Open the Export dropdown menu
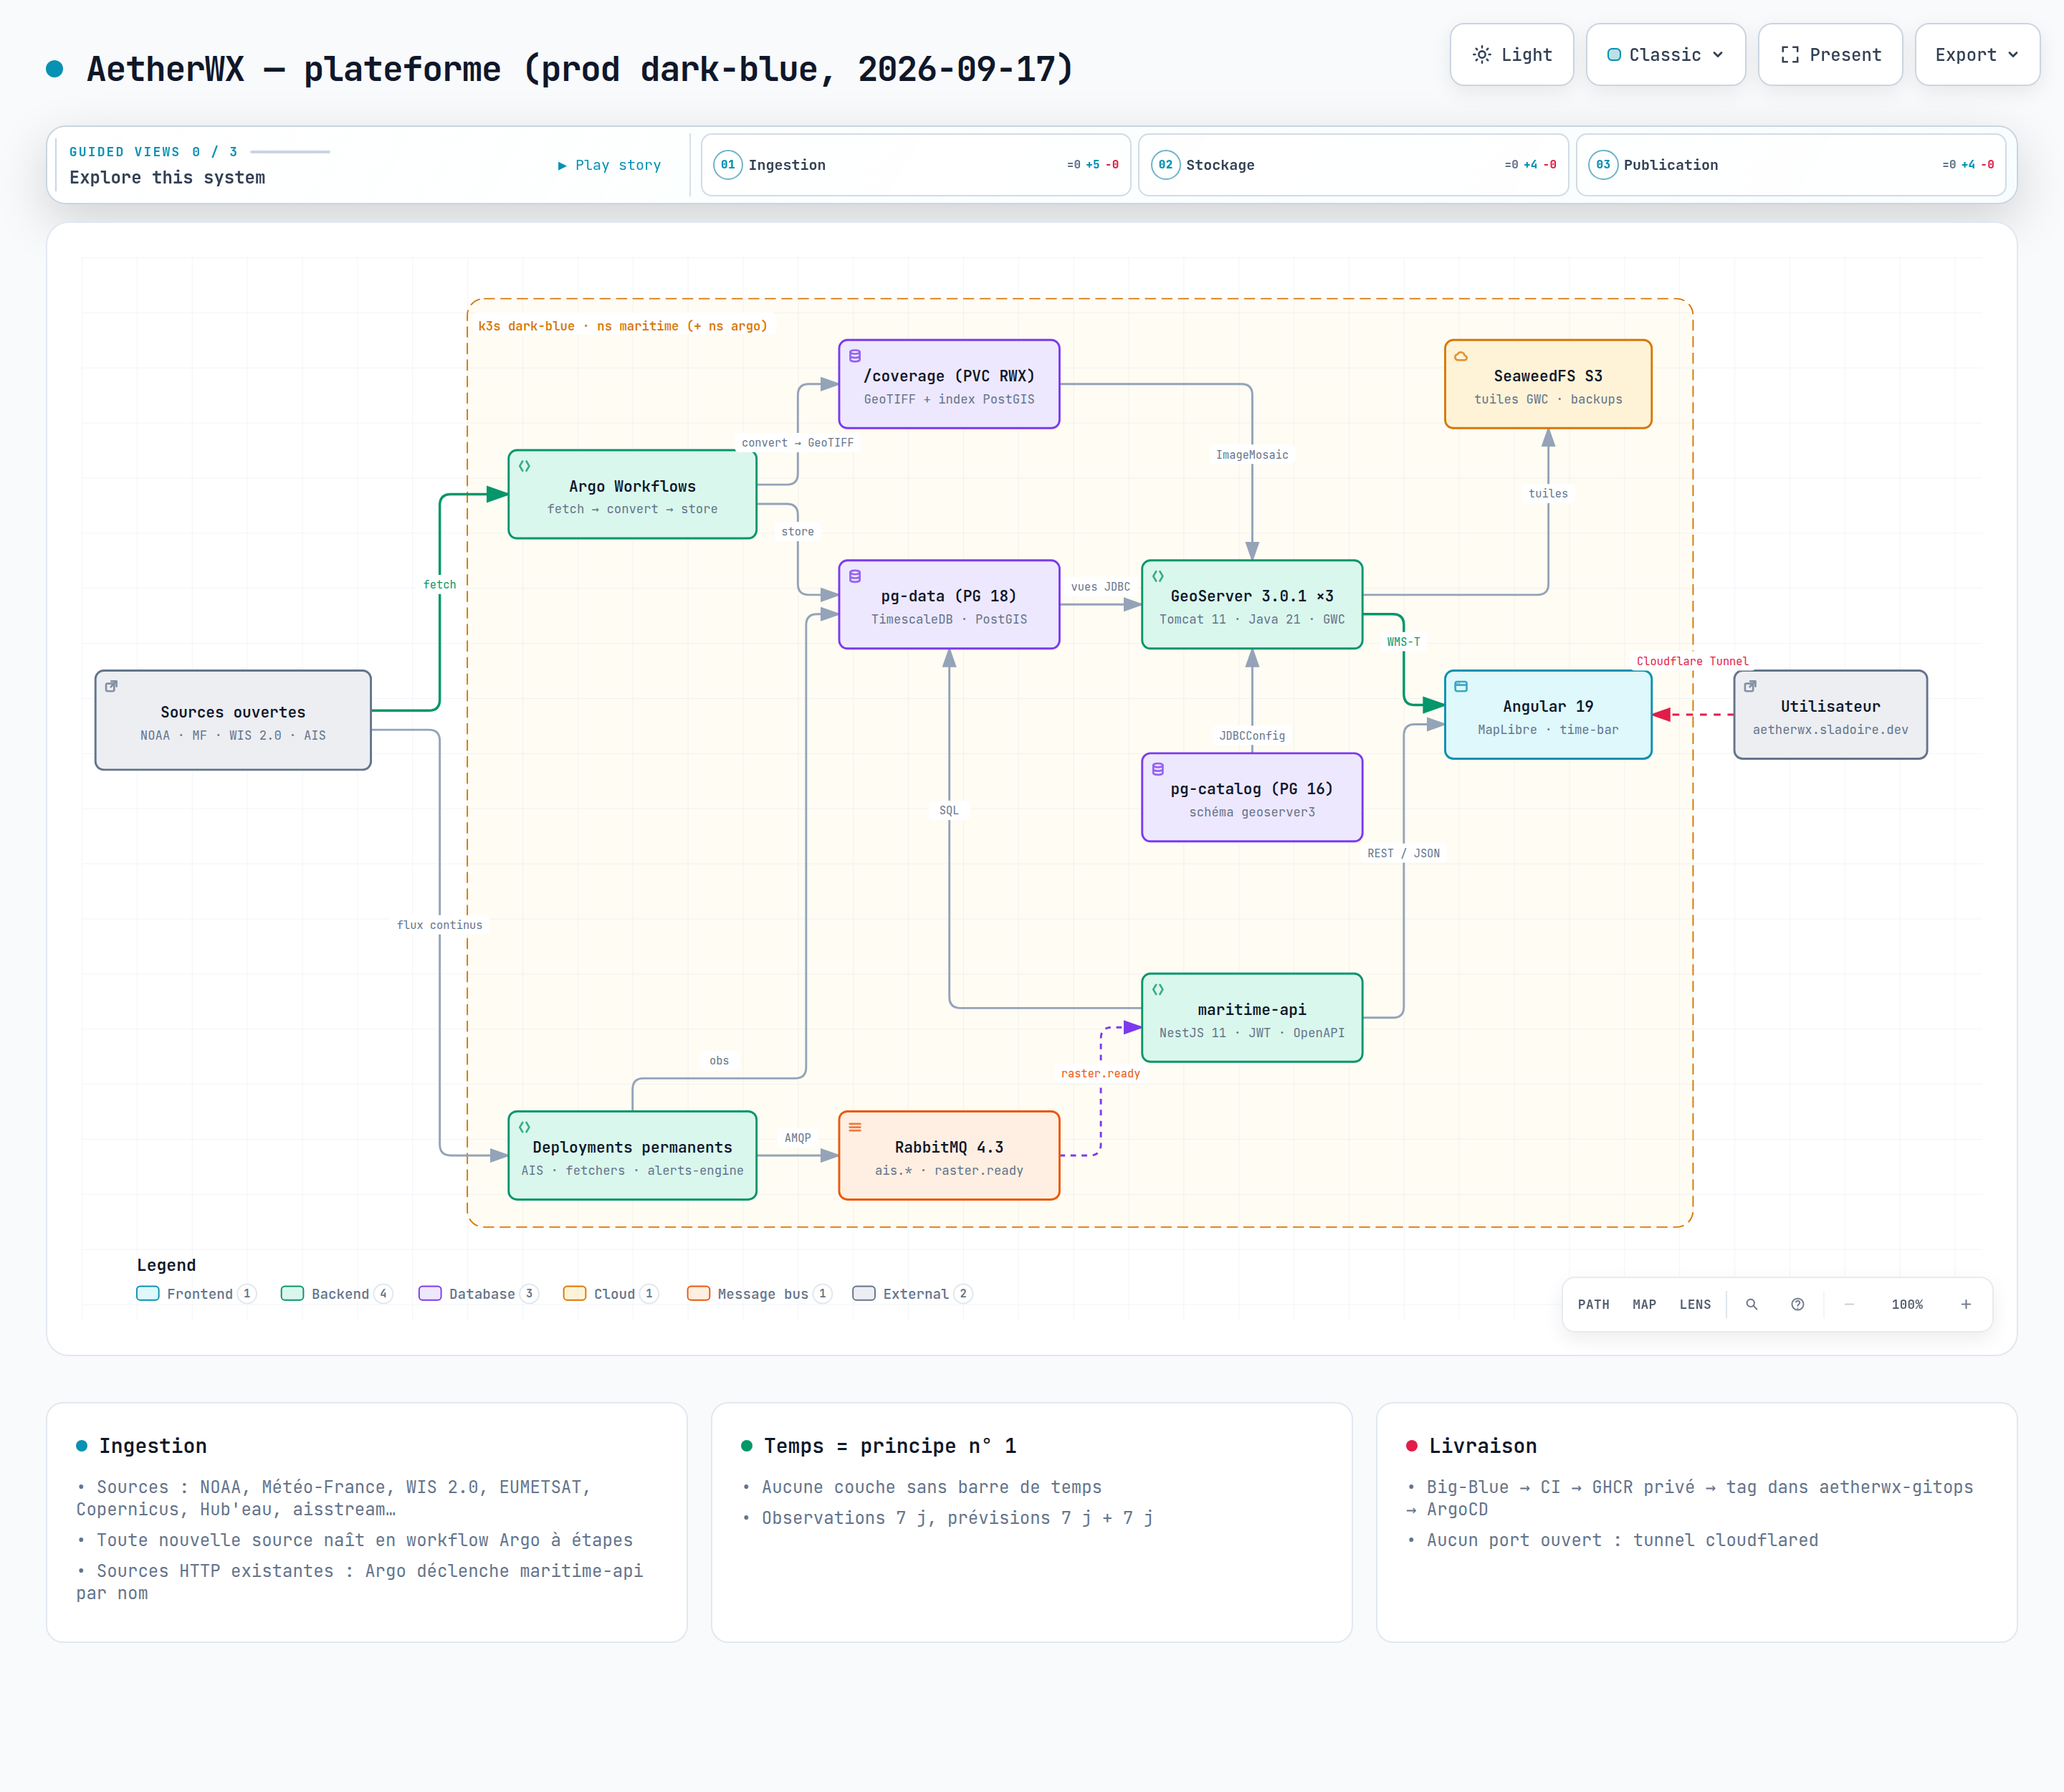Screen dimensions: 2064x1792 coord(1976,55)
